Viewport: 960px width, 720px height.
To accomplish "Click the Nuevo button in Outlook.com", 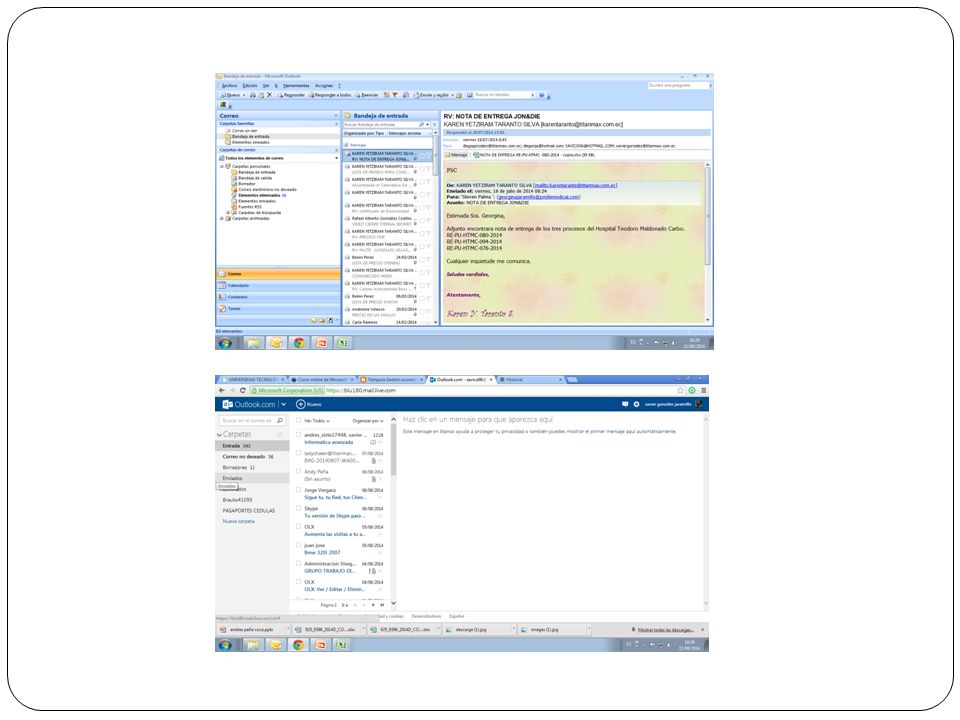I will pos(309,404).
